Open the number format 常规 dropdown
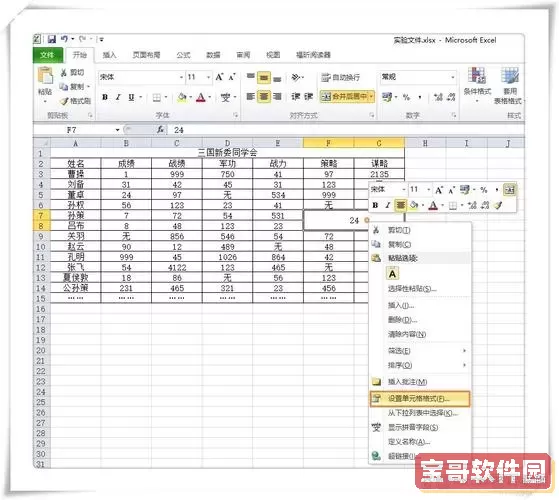The width and height of the screenshot is (559, 500). pos(453,77)
